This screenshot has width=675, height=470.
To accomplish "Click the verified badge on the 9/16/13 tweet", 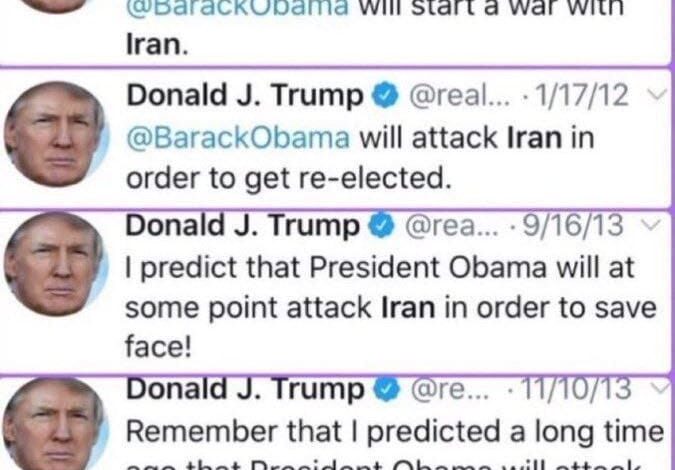I will point(381,226).
